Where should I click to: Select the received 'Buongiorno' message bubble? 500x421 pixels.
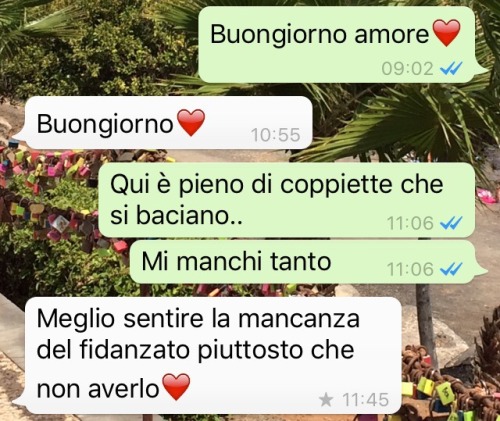tap(163, 123)
